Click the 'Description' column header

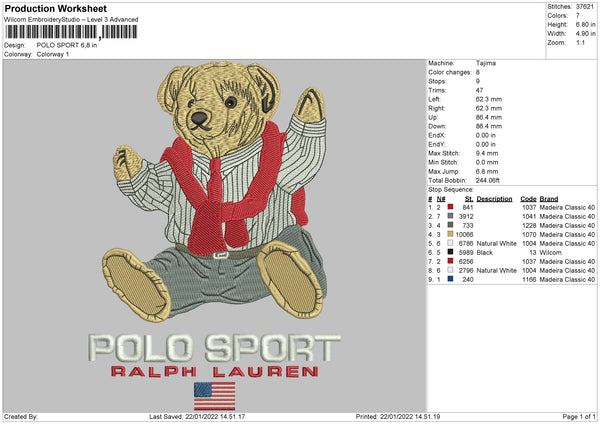494,199
